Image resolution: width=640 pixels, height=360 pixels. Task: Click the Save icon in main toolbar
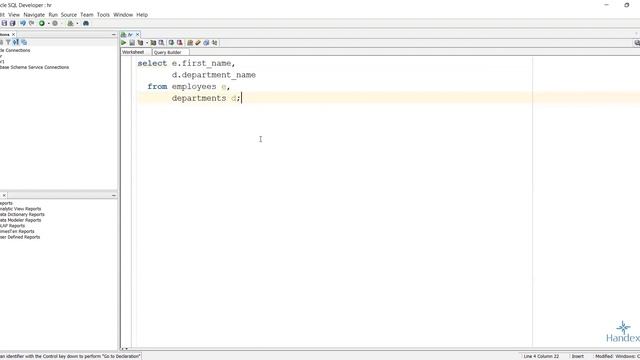pyautogui.click(x=4, y=23)
